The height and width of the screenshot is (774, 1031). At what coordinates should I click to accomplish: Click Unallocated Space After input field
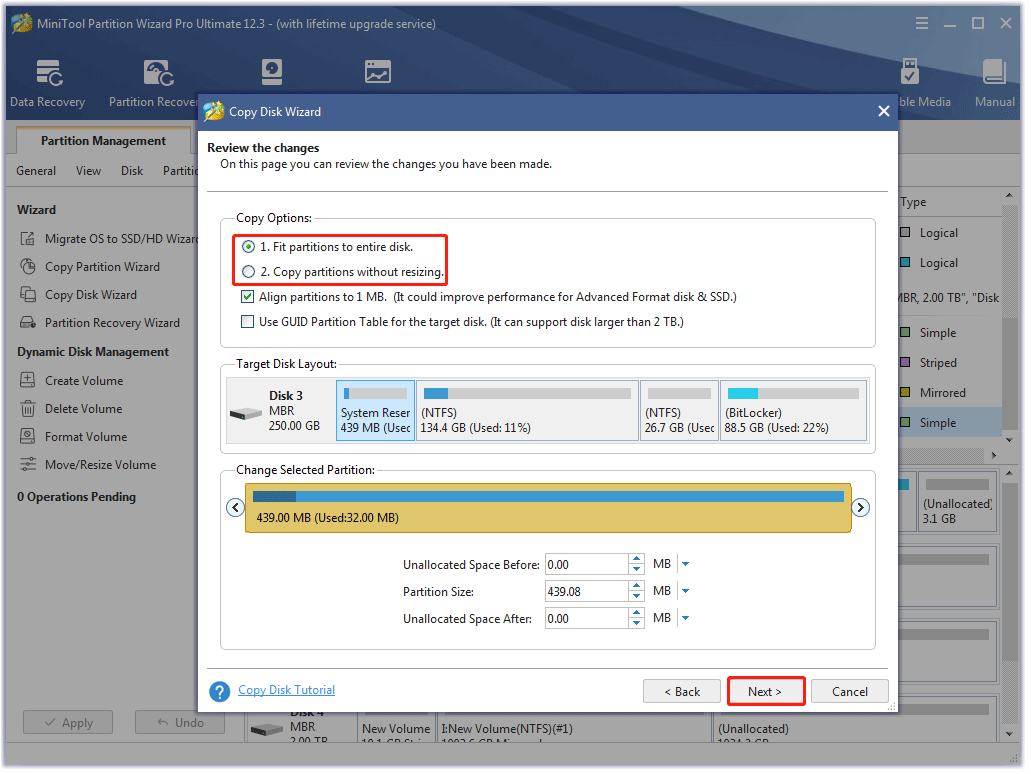pos(586,618)
